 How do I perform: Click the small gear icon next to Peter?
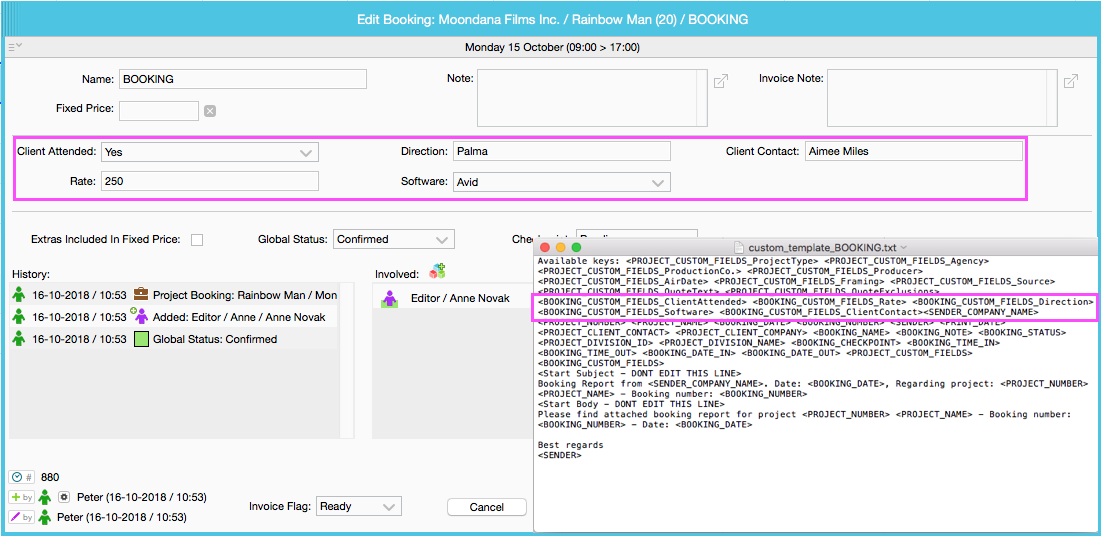63,497
